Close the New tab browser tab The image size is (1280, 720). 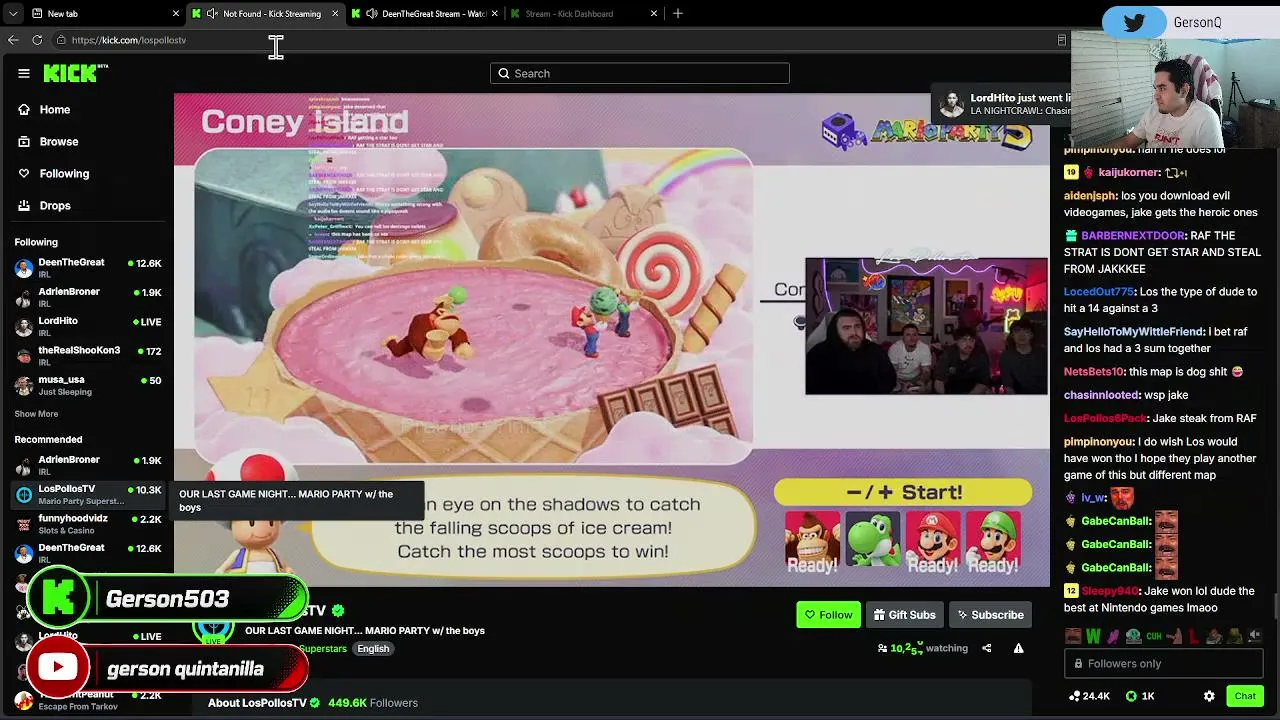(x=176, y=14)
